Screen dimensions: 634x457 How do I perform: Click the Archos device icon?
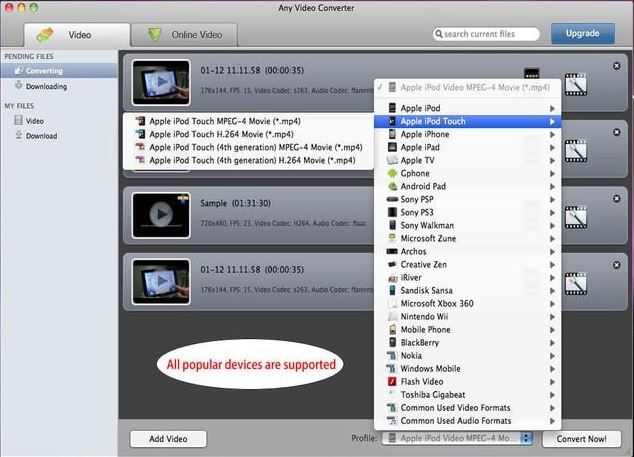(x=392, y=251)
